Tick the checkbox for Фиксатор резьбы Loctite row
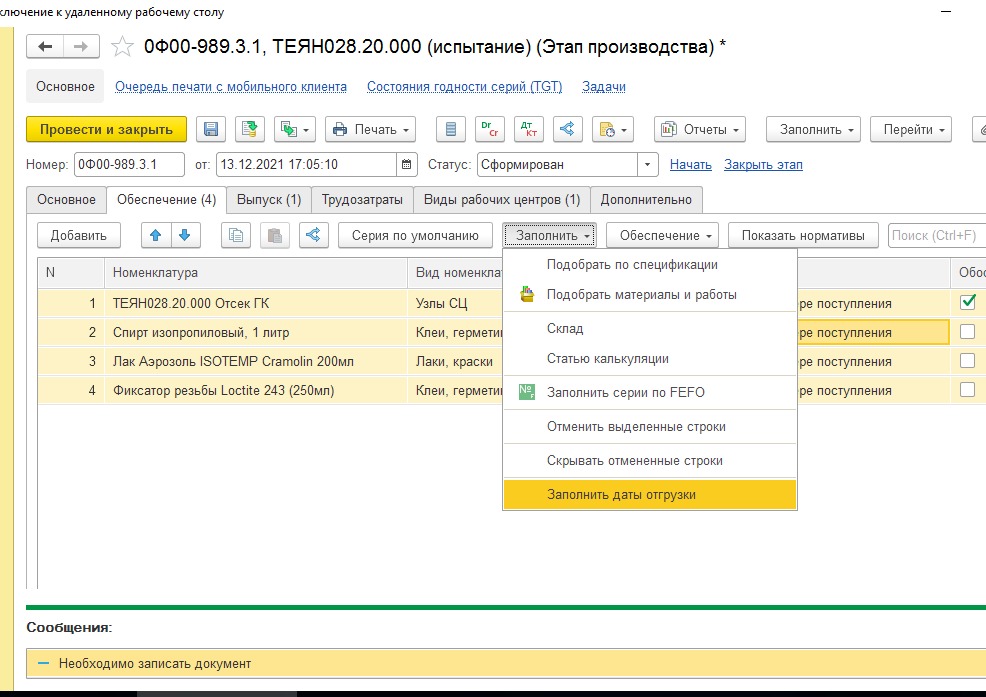Image resolution: width=986 pixels, height=697 pixels. pos(967,390)
